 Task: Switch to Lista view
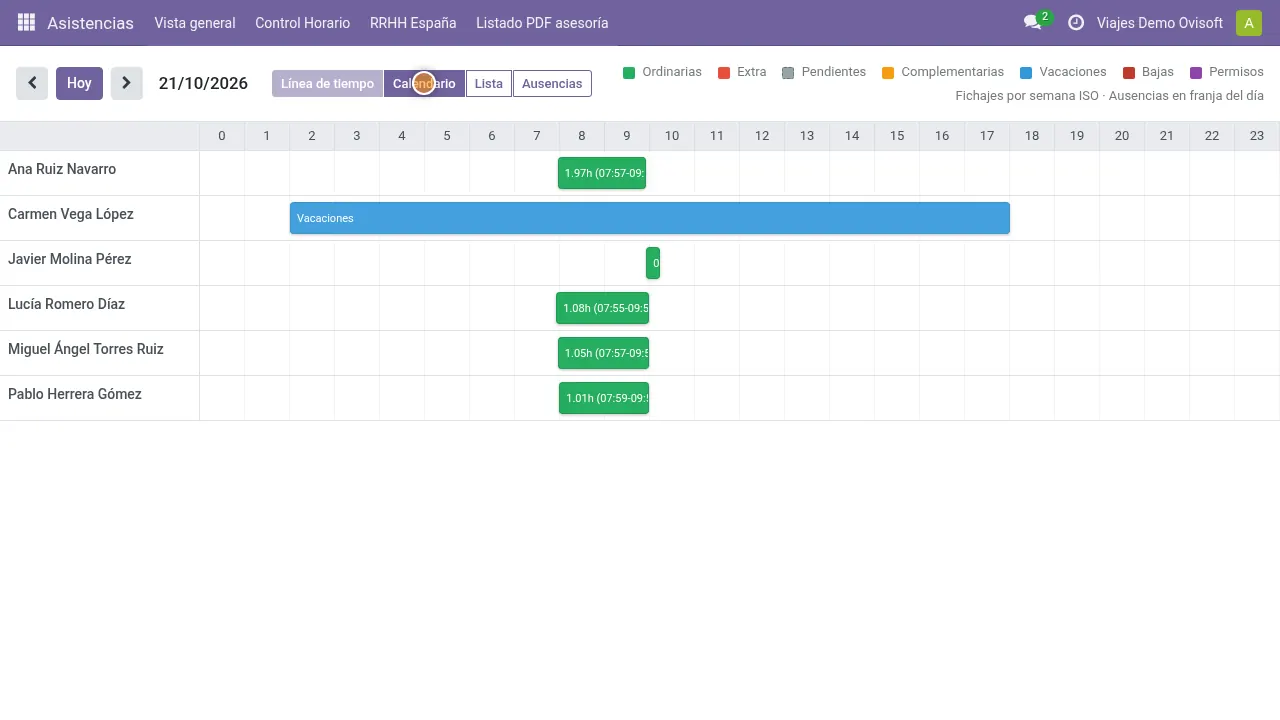point(489,84)
